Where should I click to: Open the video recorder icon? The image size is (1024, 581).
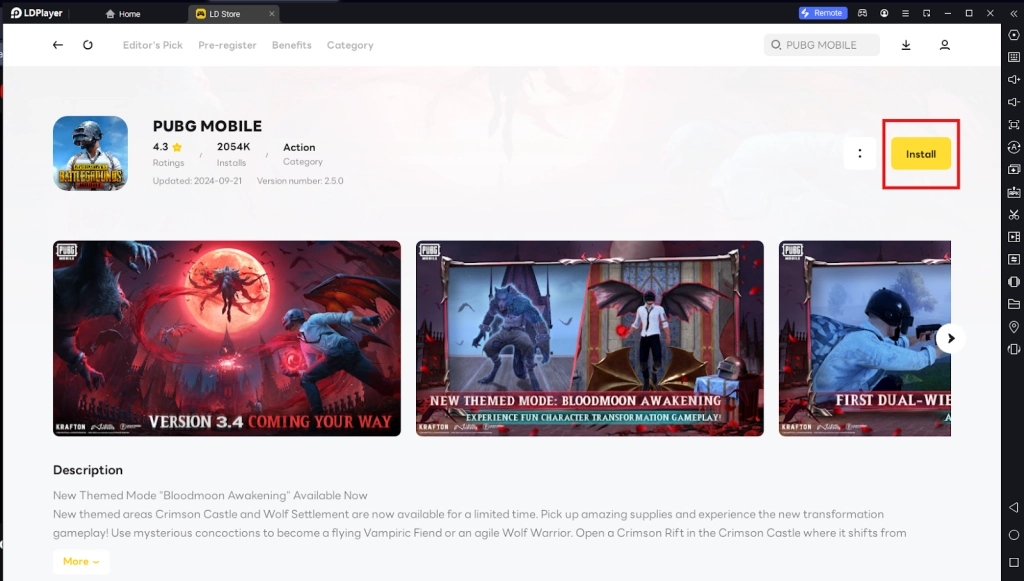click(1014, 237)
